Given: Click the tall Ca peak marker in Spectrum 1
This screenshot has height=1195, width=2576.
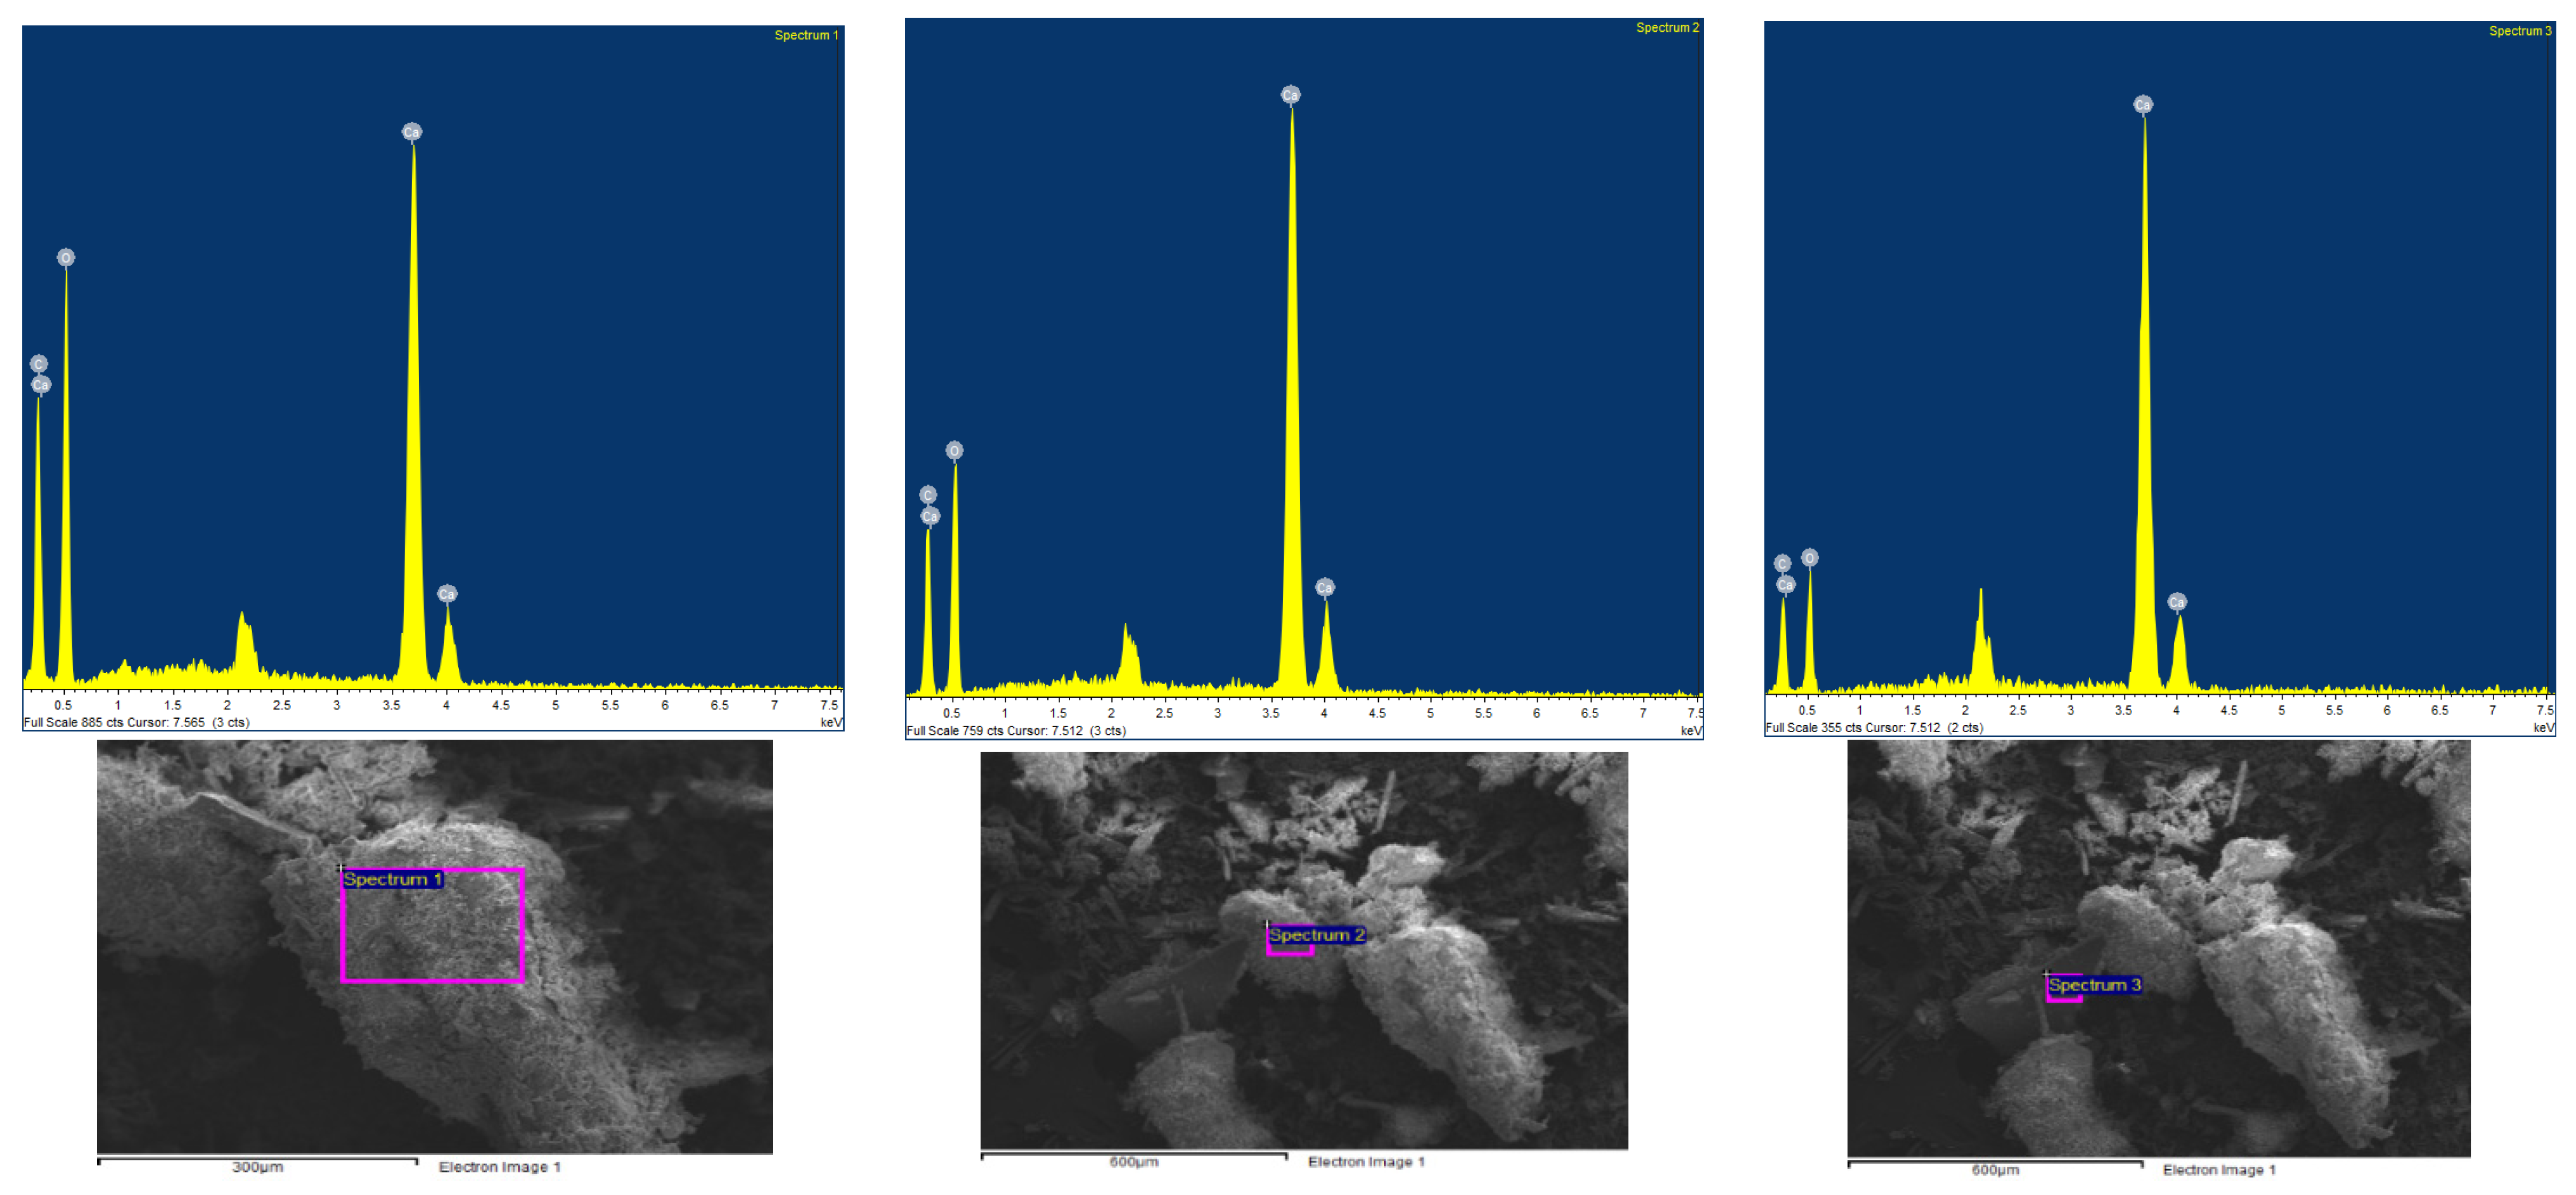Looking at the screenshot, I should (x=411, y=132).
